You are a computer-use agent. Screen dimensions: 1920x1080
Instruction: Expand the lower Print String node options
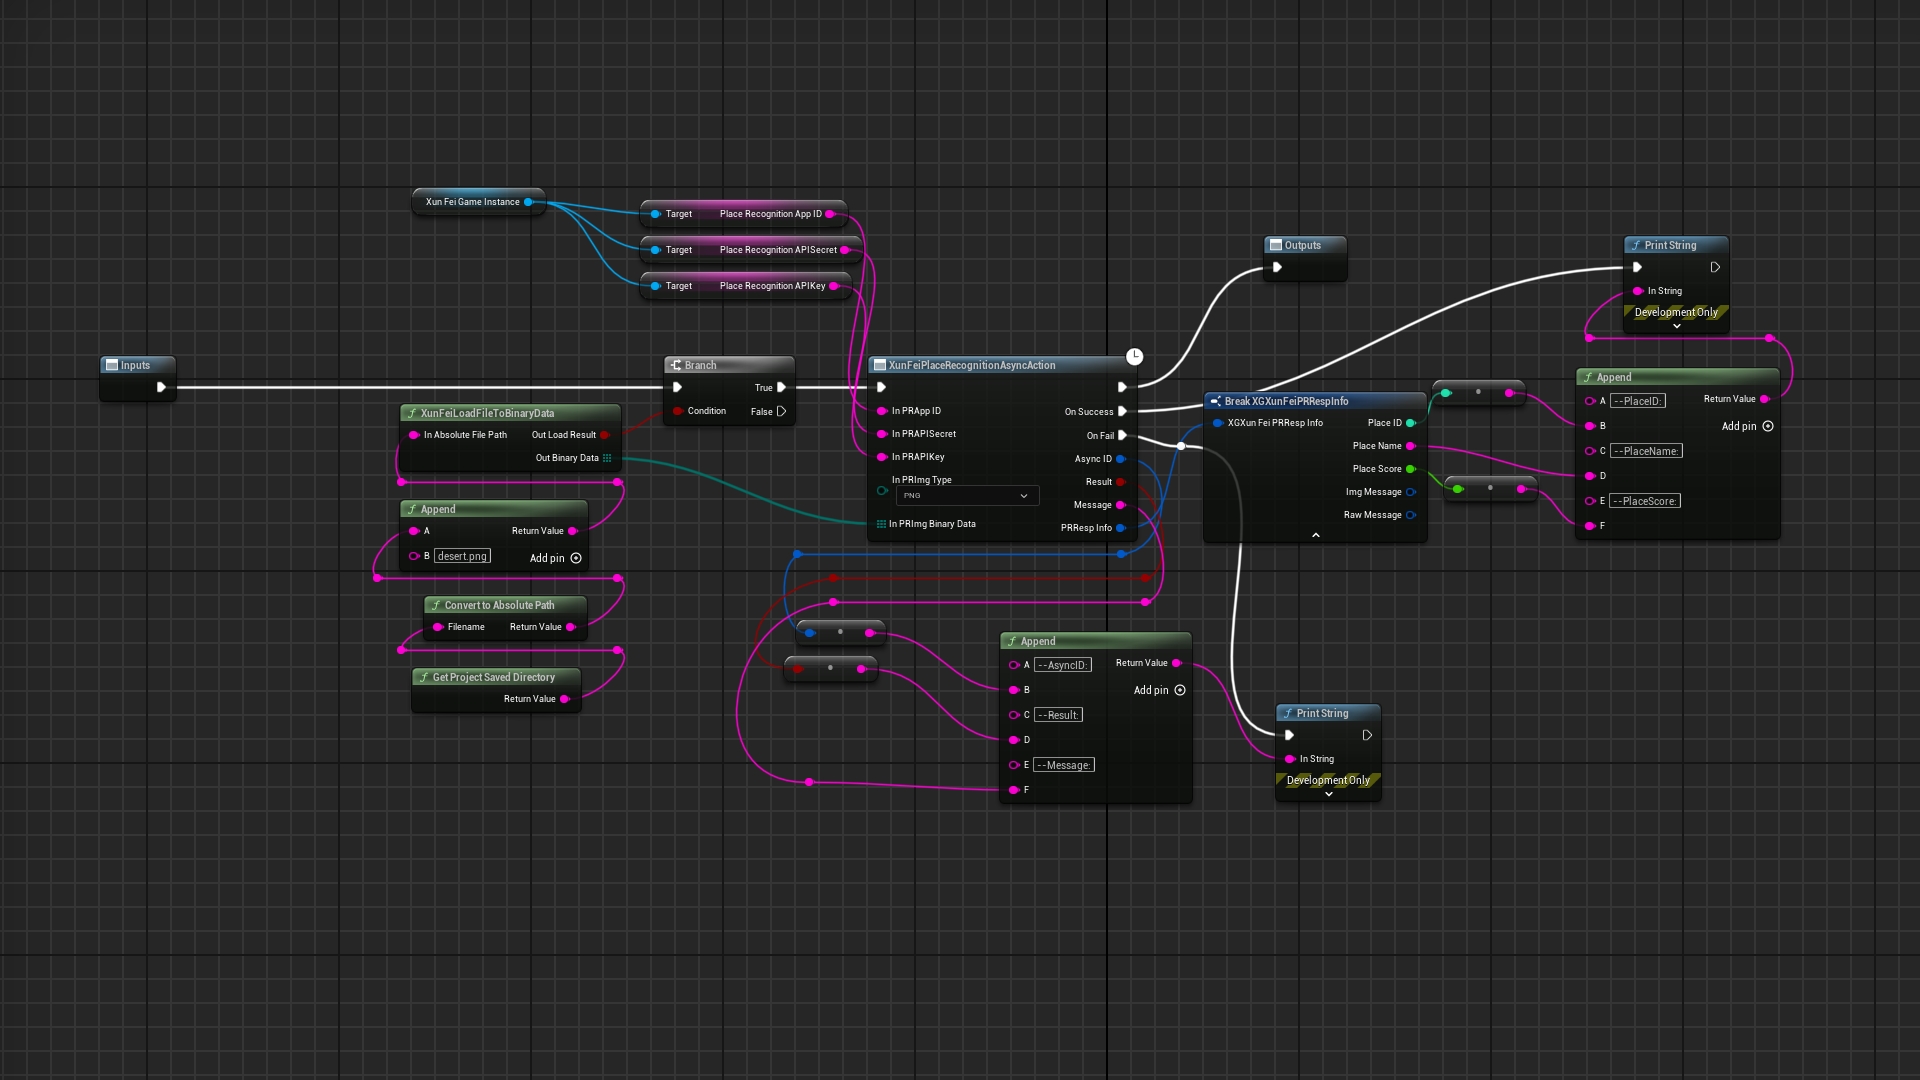[x=1328, y=794]
